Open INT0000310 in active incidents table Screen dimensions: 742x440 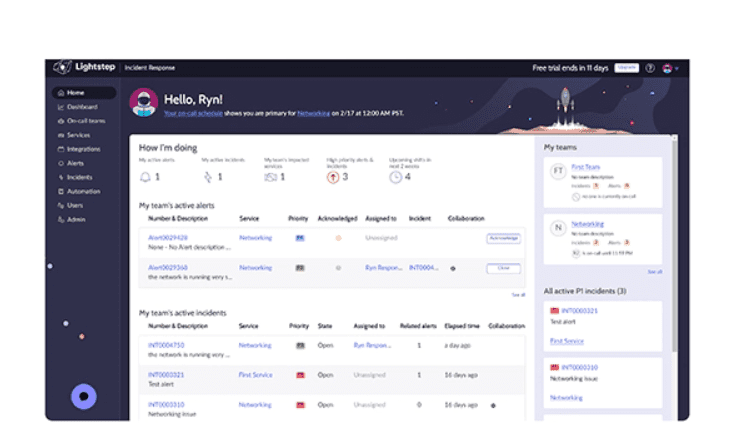tap(166, 405)
